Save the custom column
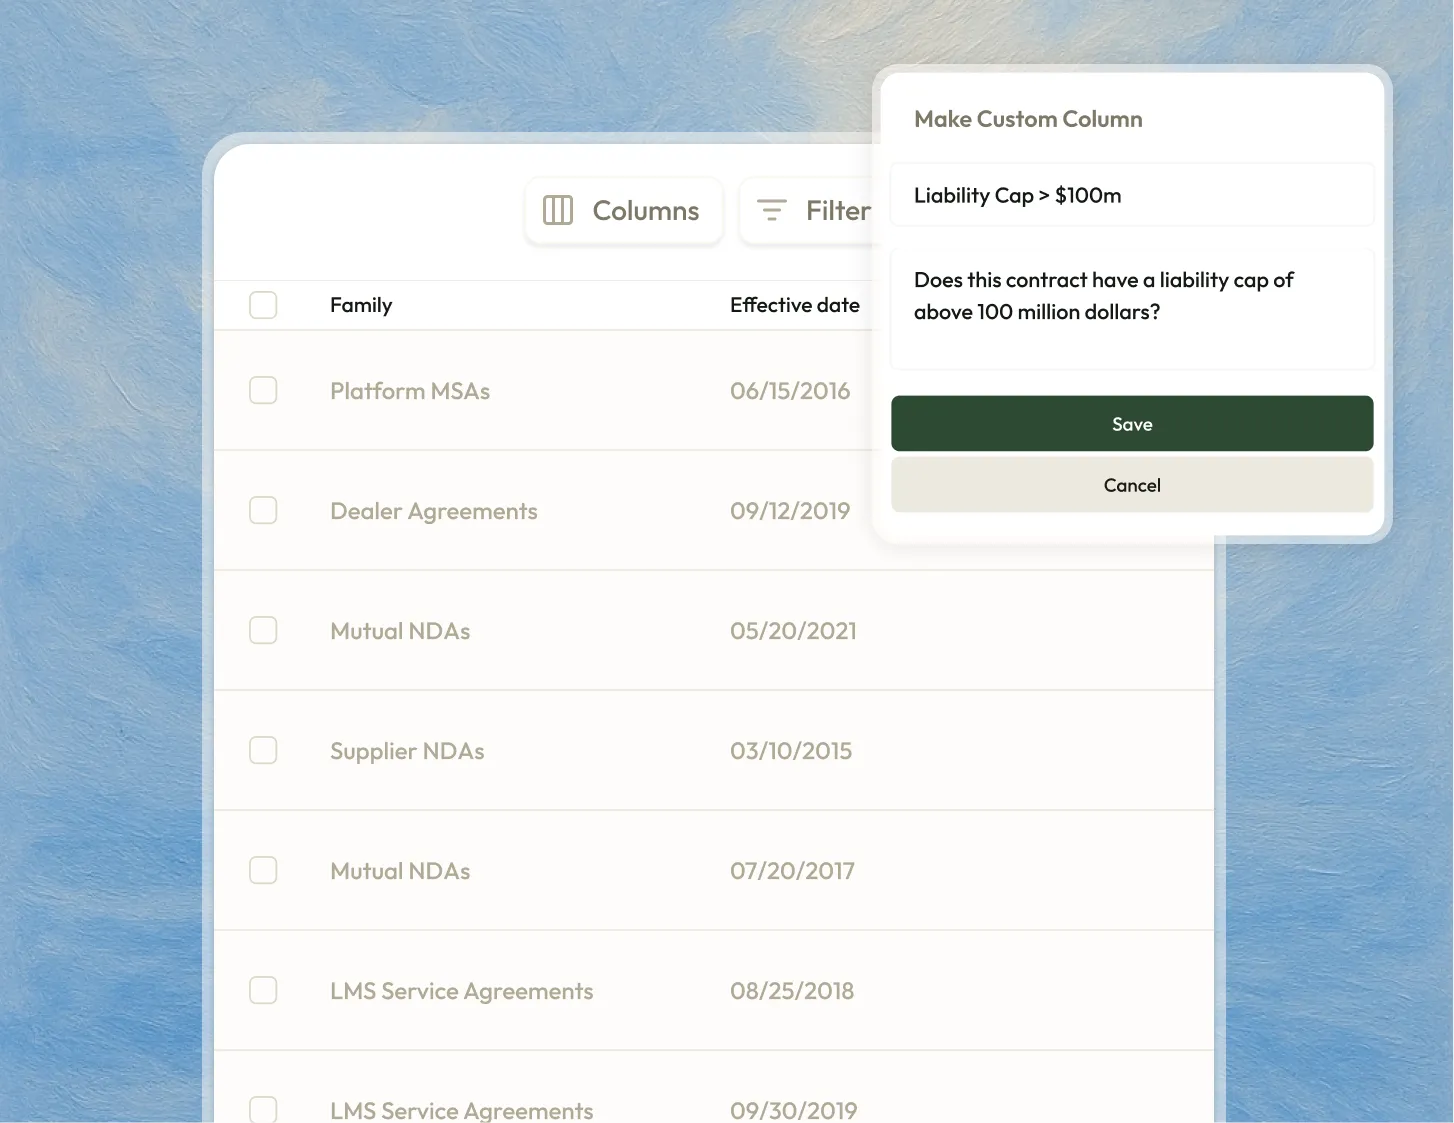 [1131, 424]
